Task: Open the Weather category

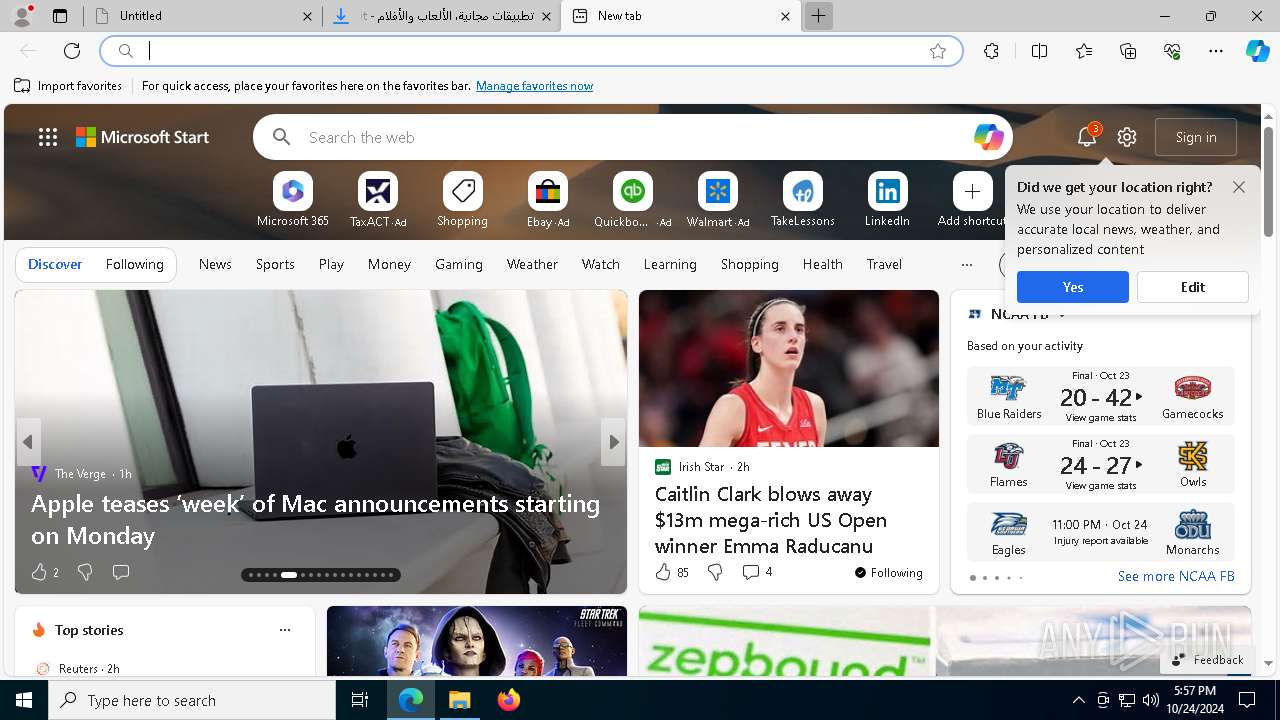Action: 532,264
